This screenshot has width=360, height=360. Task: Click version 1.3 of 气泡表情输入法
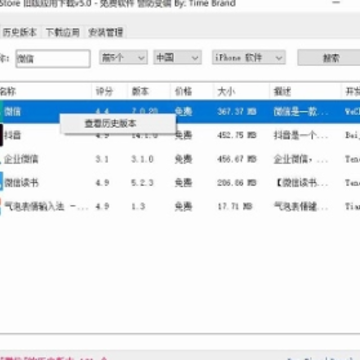138,207
